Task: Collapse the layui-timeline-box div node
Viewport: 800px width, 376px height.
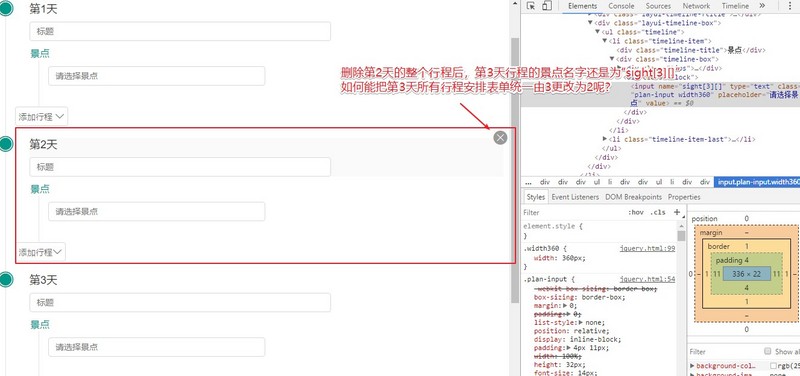Action: [x=590, y=23]
